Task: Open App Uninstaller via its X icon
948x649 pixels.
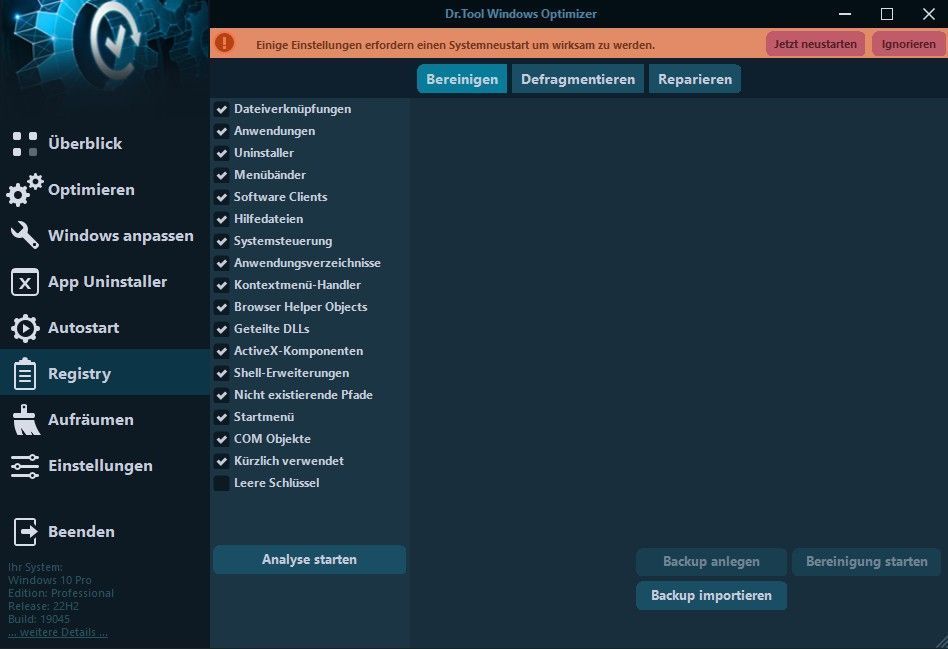Action: coord(25,282)
